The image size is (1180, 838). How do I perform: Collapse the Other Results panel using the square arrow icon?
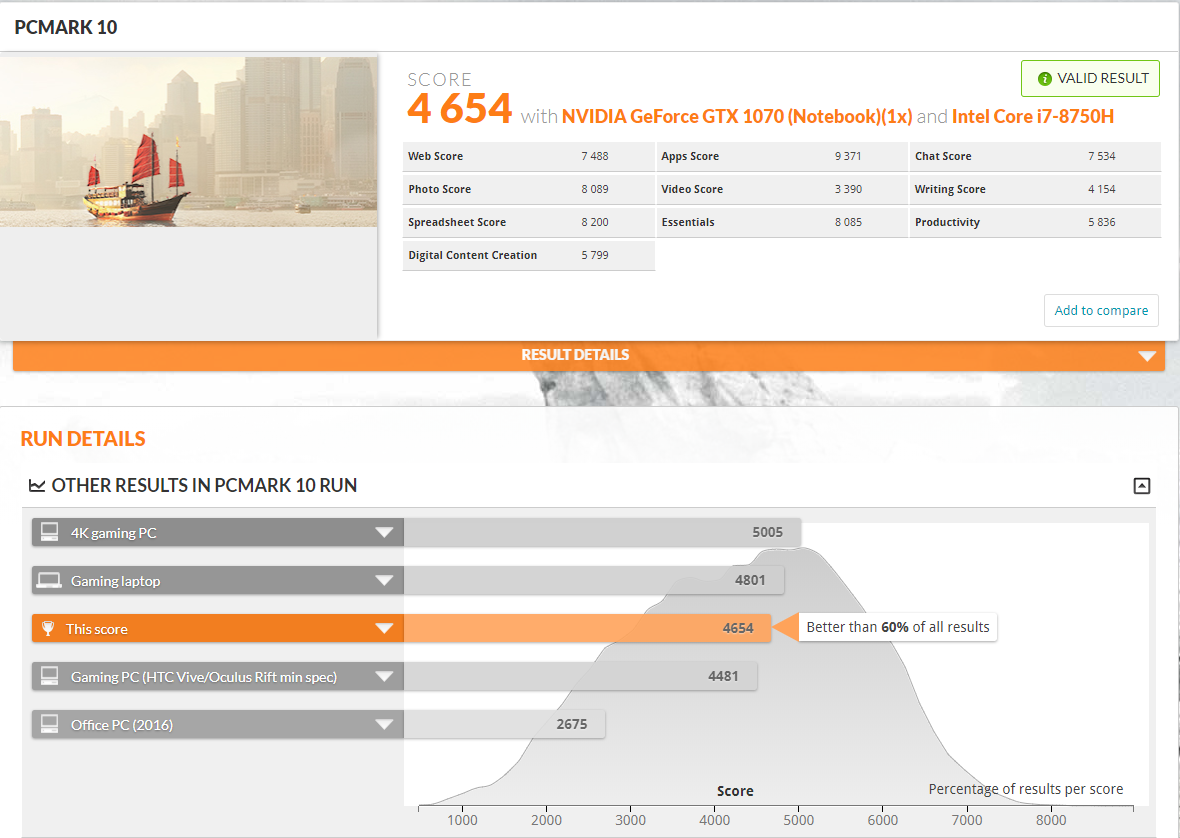click(x=1142, y=486)
